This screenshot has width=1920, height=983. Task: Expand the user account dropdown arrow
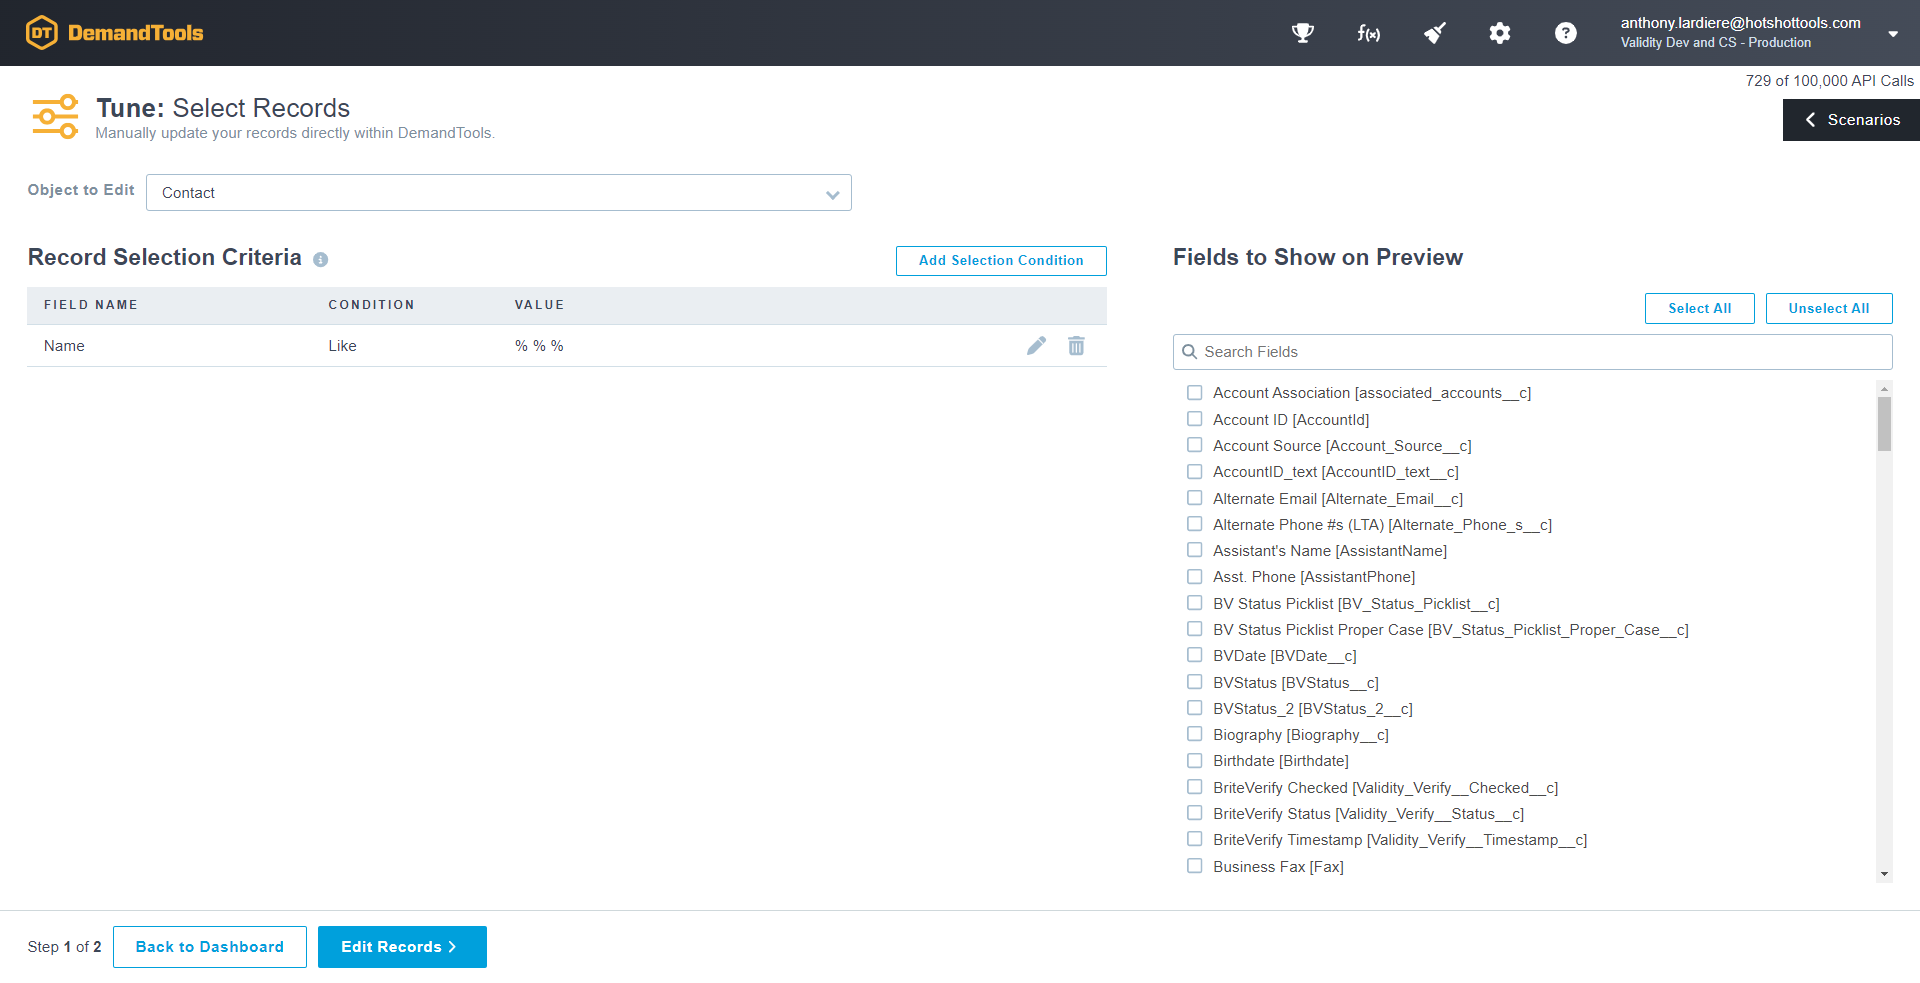click(1892, 33)
